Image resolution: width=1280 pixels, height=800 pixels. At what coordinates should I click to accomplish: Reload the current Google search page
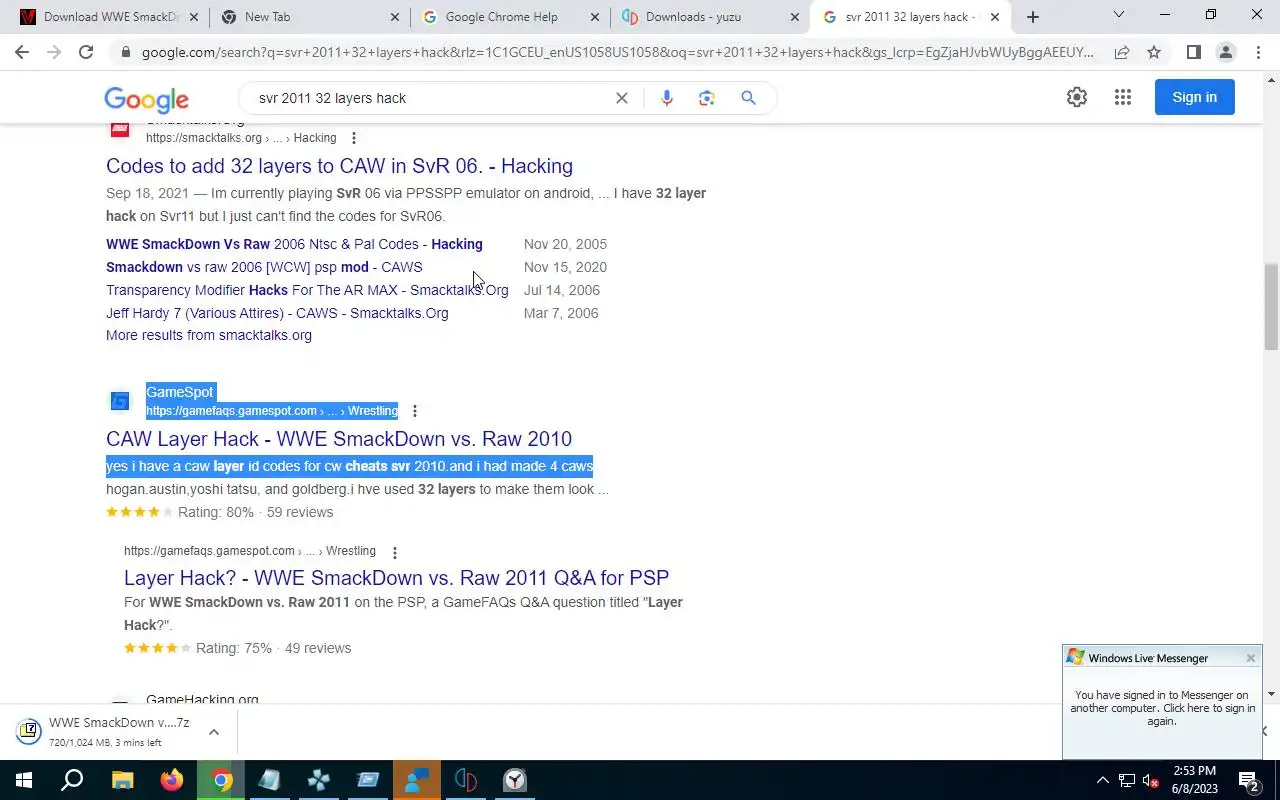[86, 52]
